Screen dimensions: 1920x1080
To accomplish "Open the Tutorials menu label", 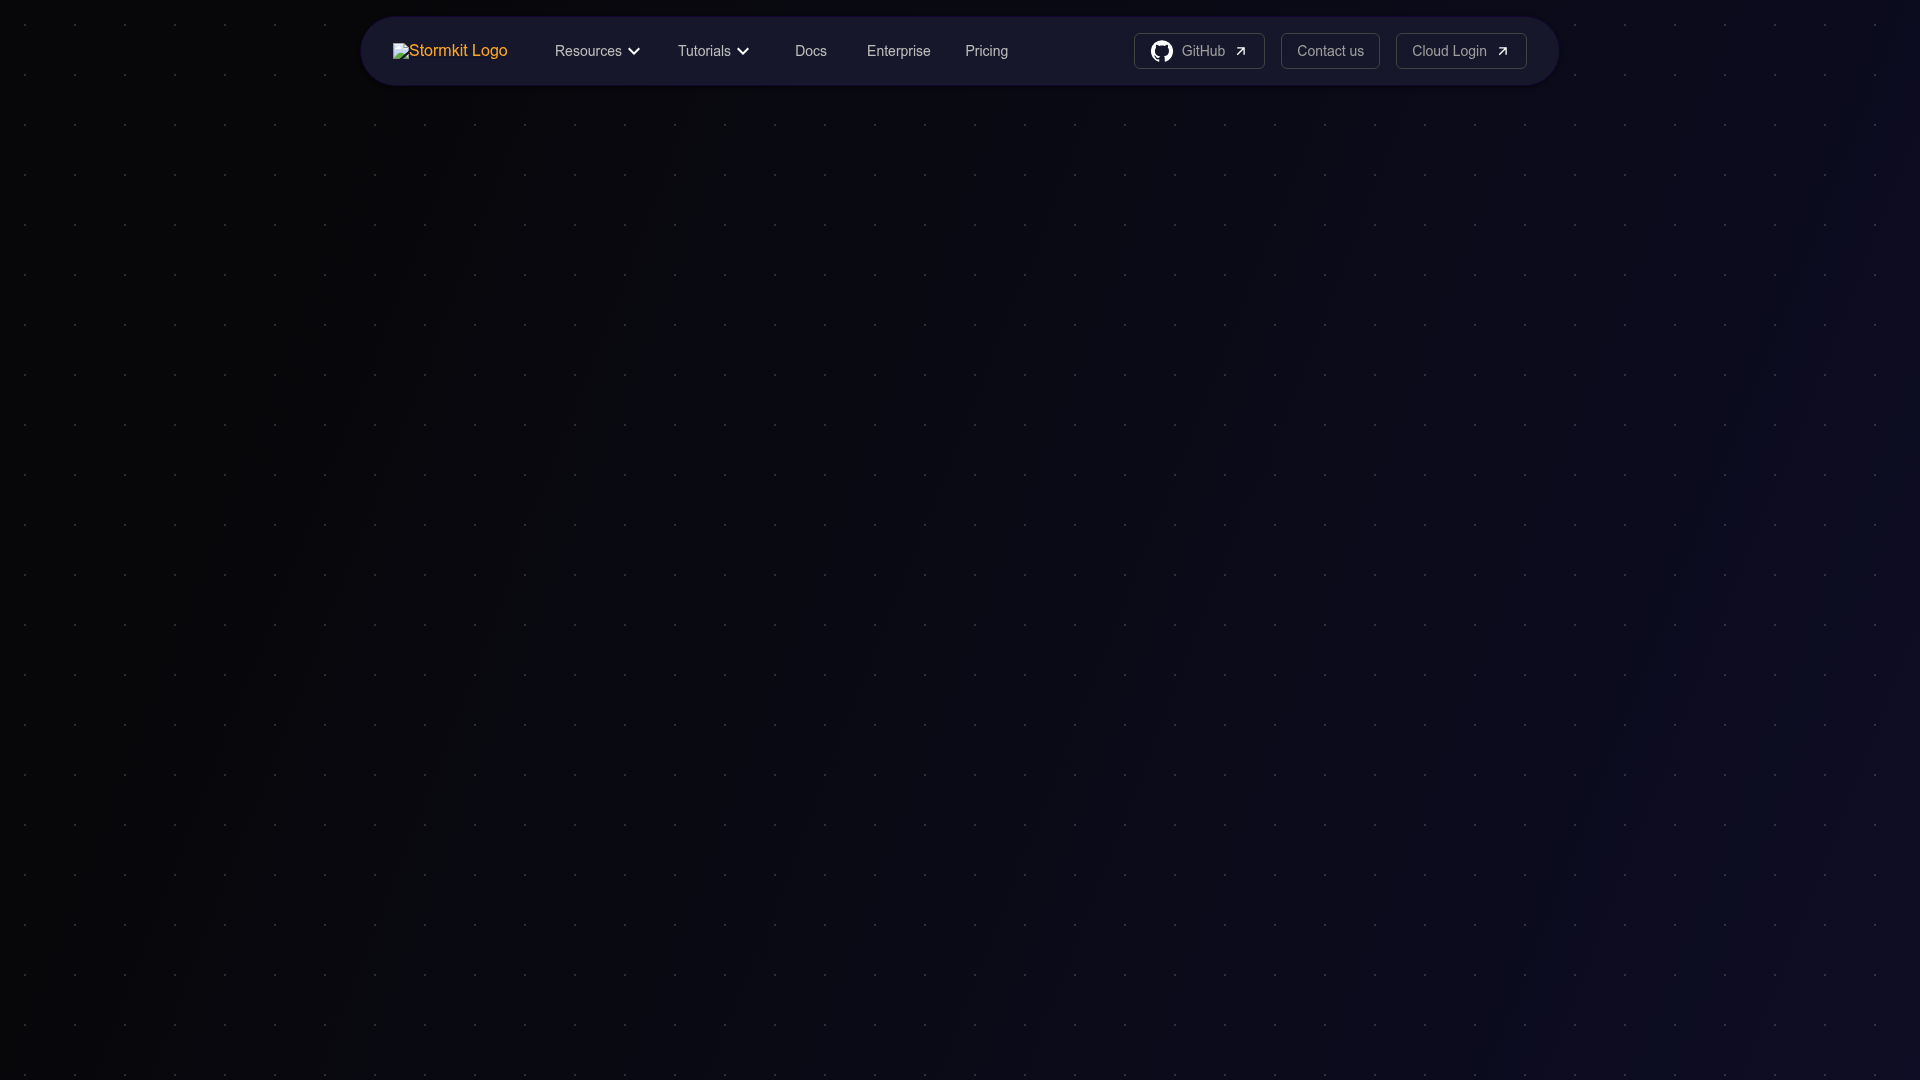I will (x=704, y=51).
